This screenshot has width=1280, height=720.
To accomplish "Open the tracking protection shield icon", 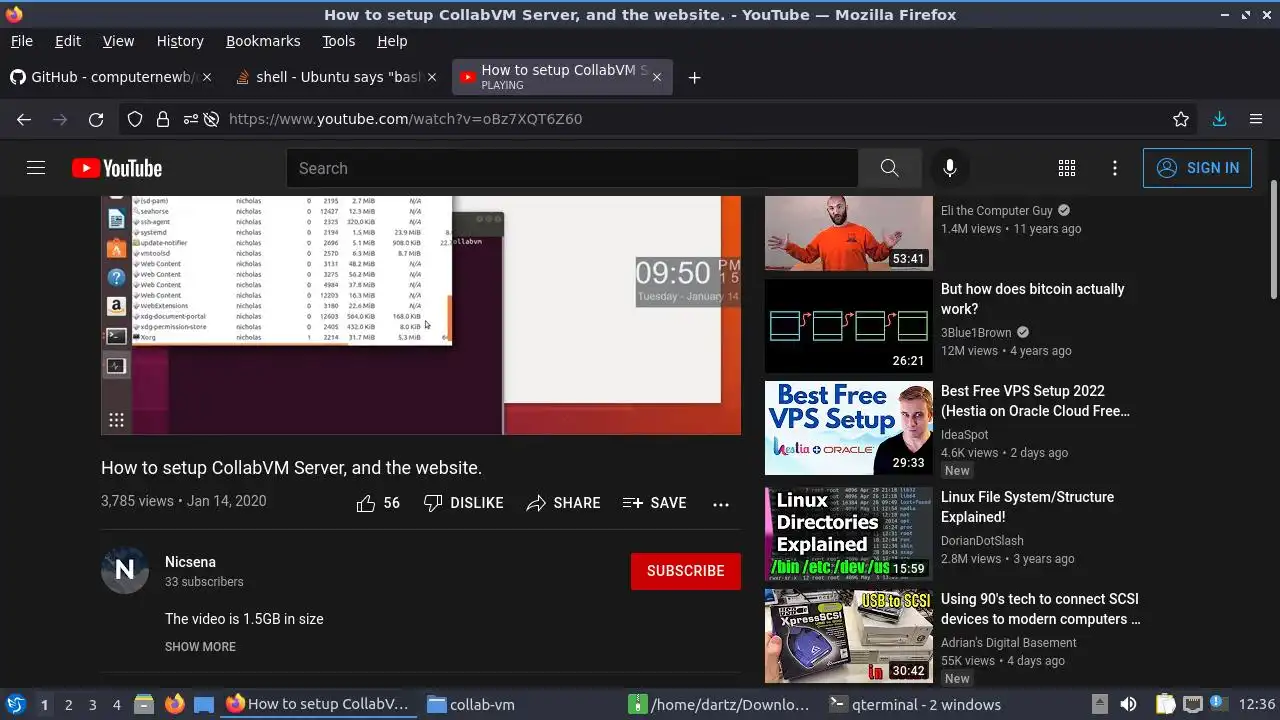I will point(135,119).
